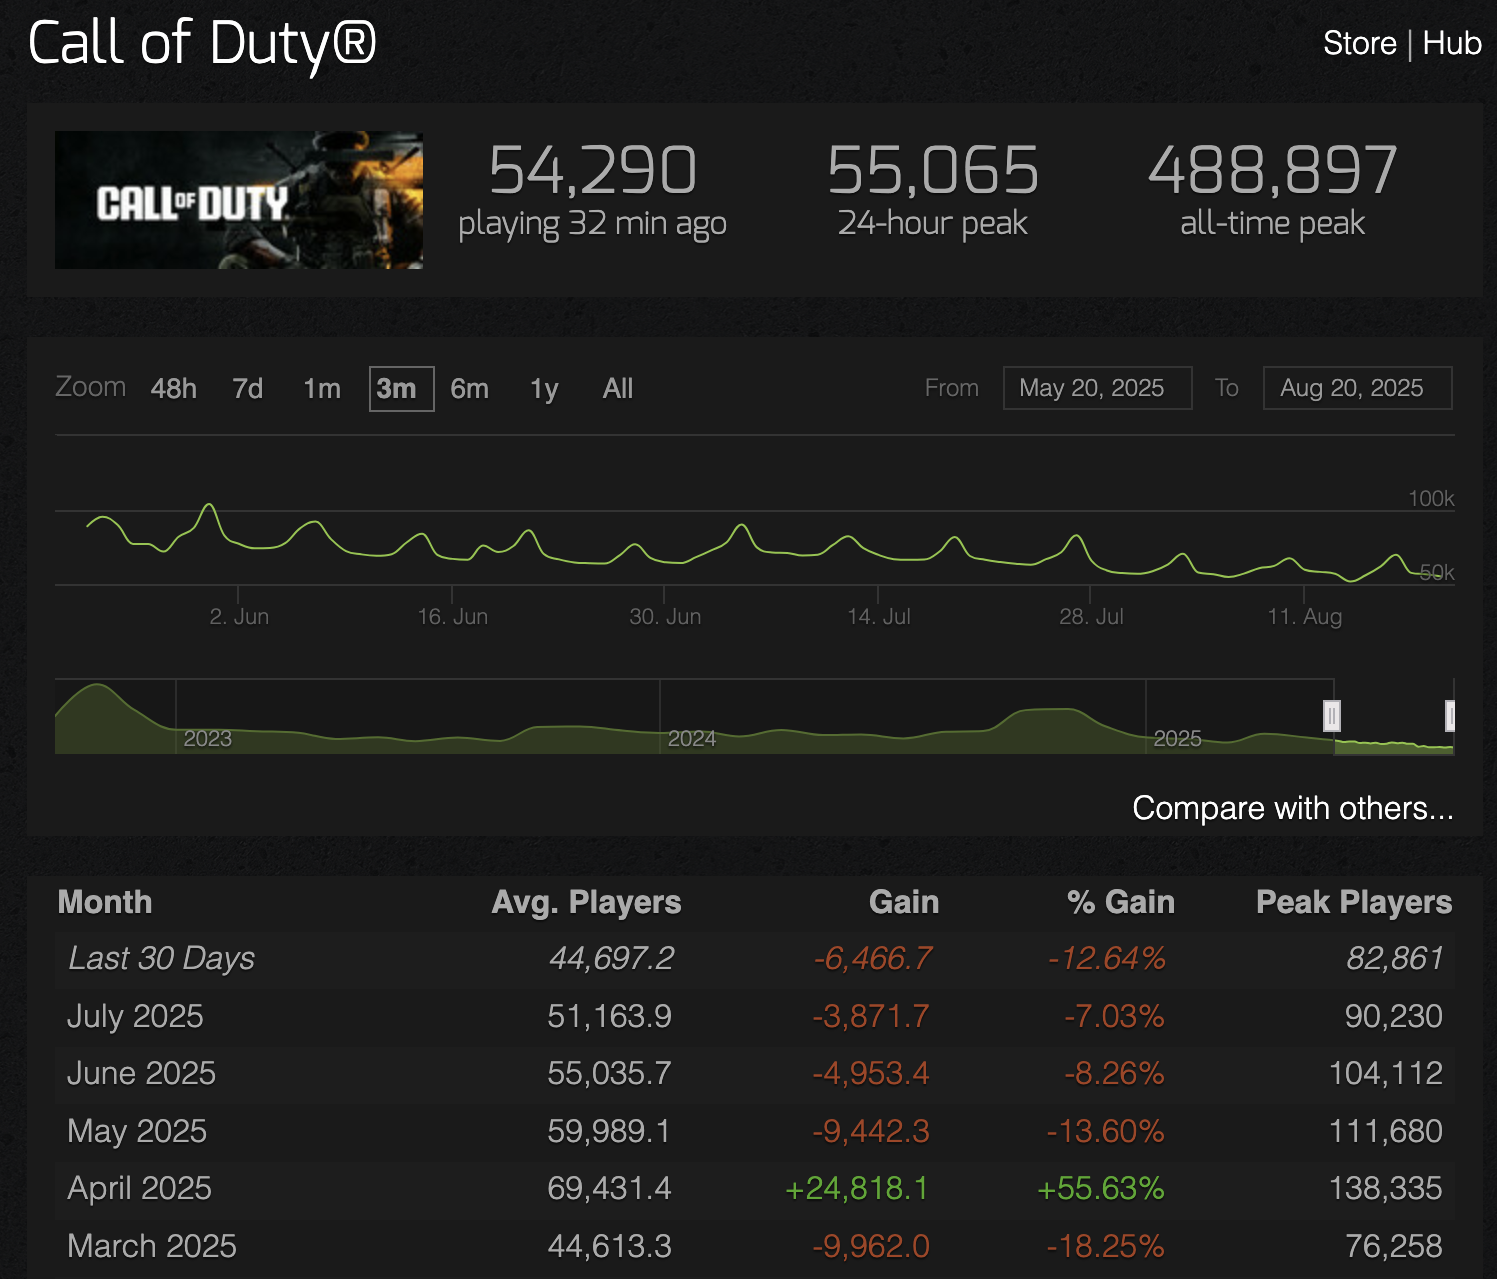
Task: Select the Last 30 Days row label
Action: pyautogui.click(x=161, y=959)
